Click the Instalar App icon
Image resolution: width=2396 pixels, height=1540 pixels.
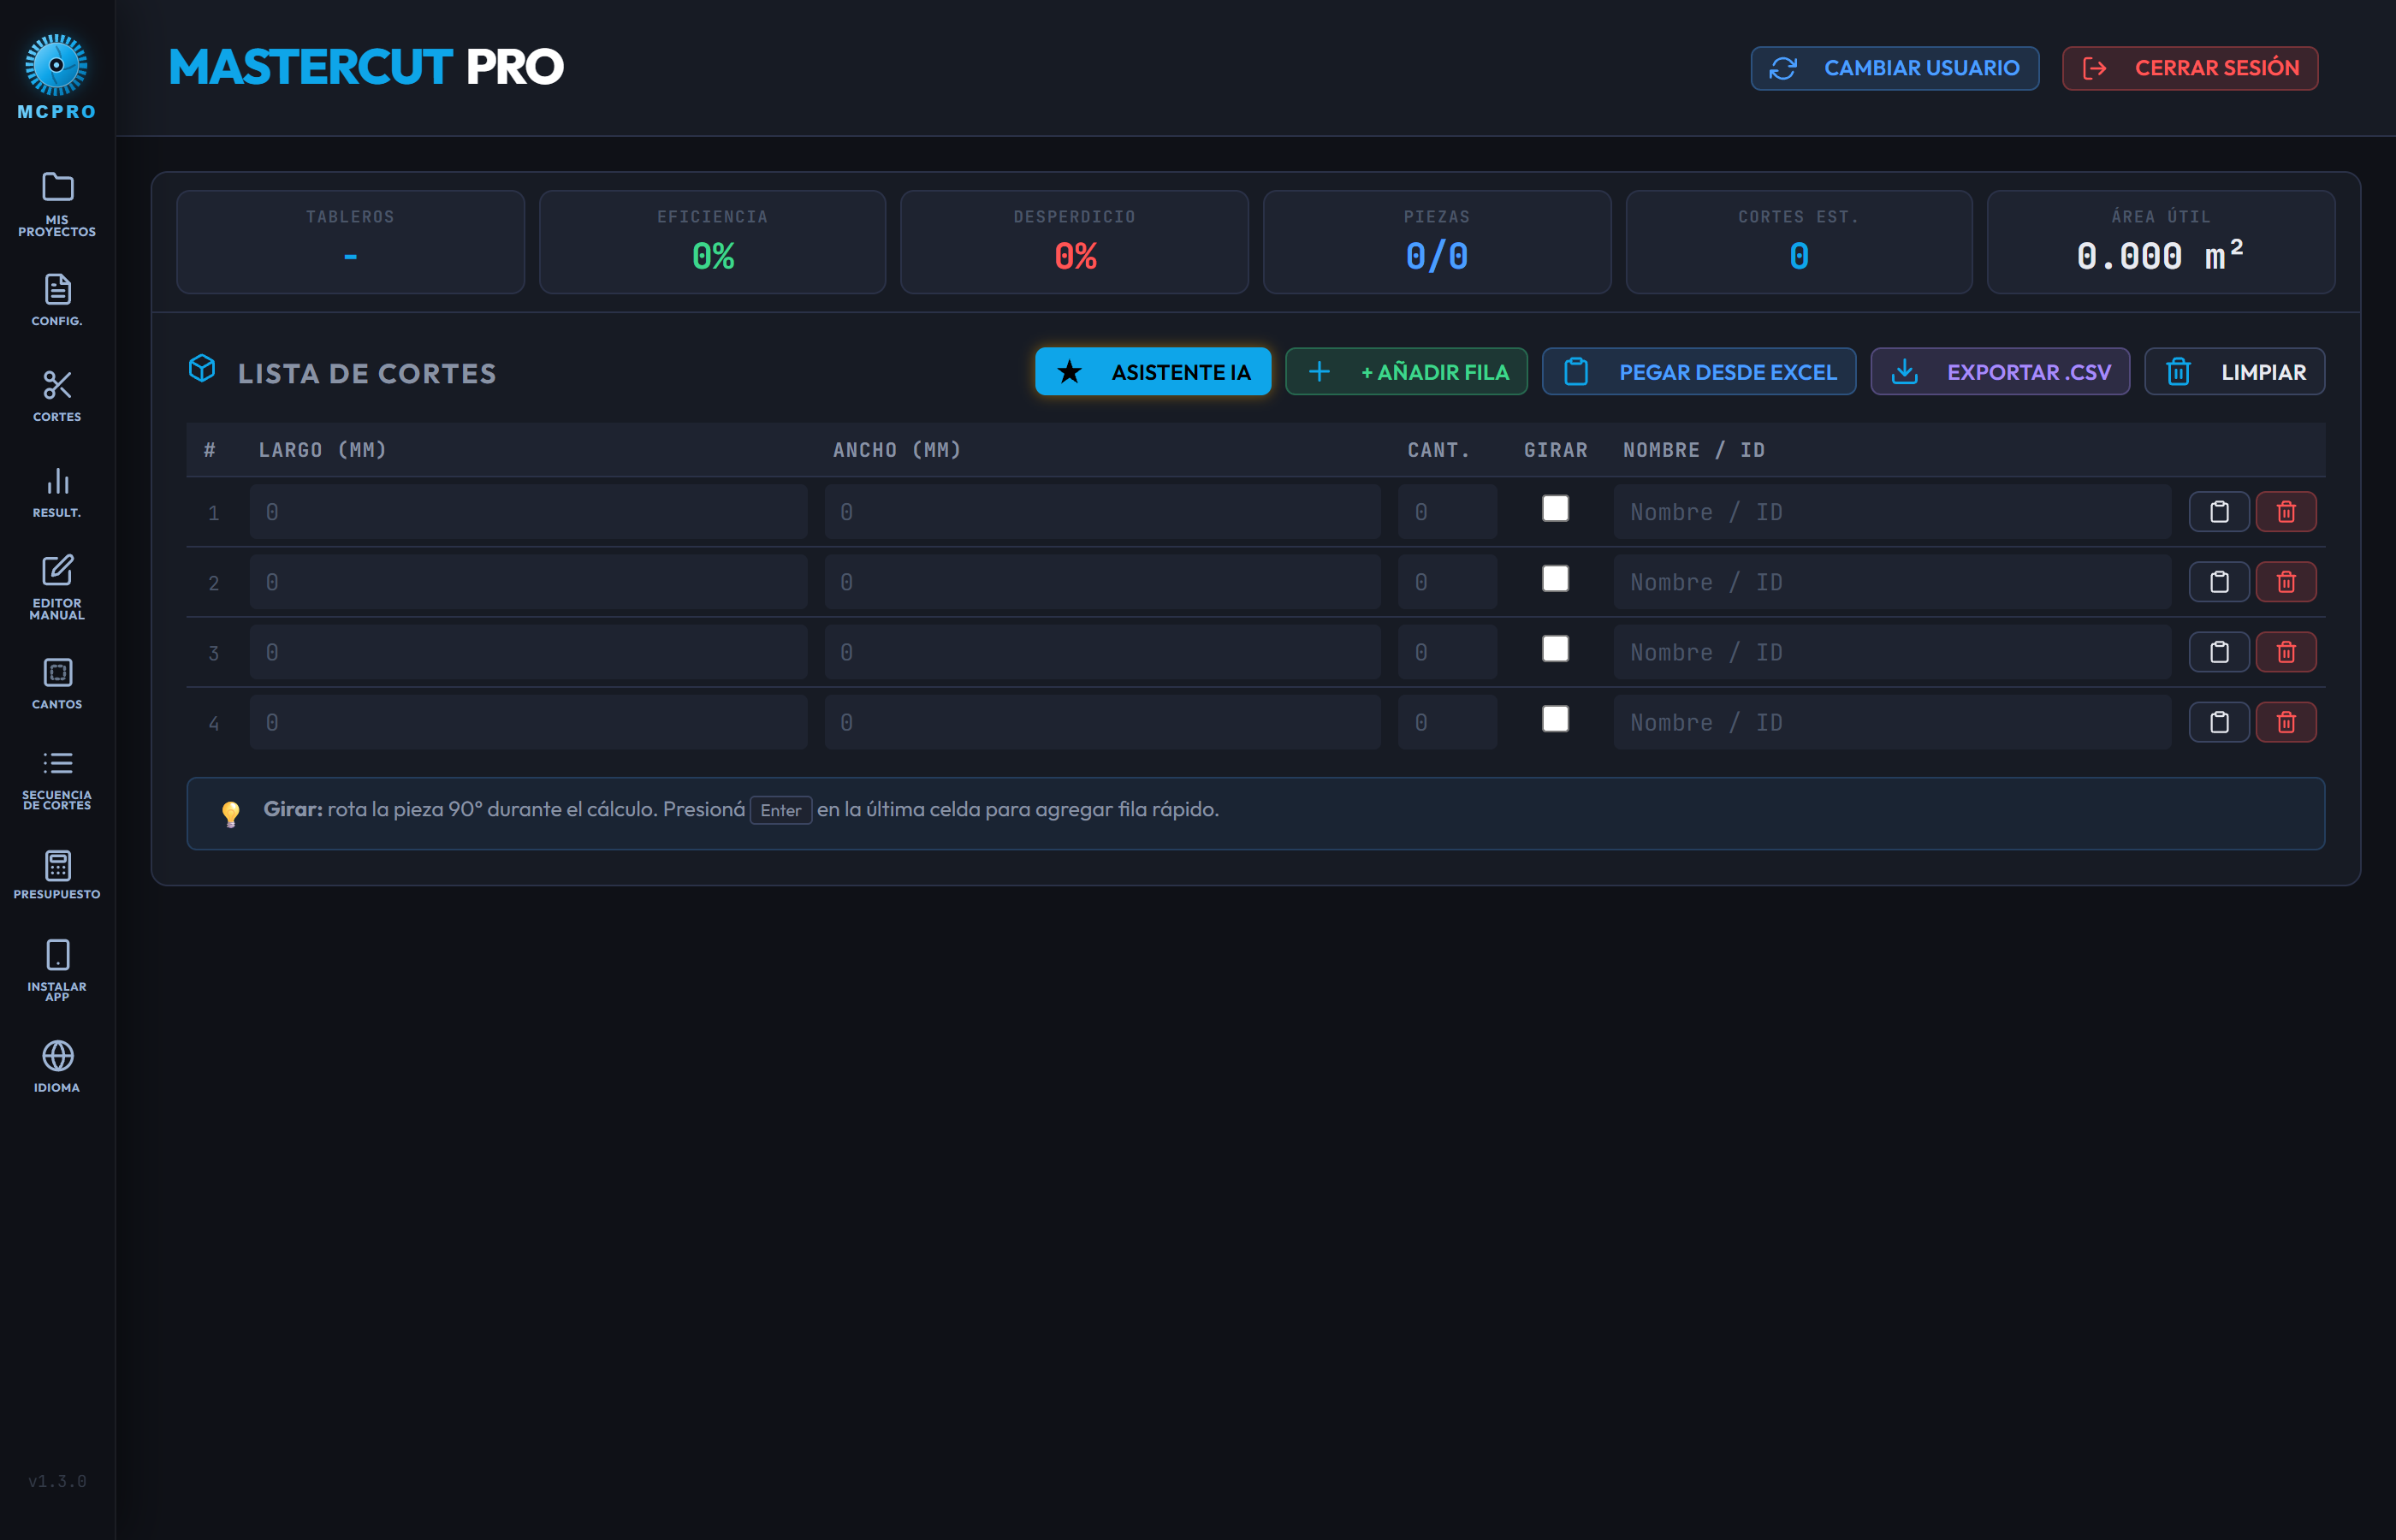pyautogui.click(x=57, y=955)
